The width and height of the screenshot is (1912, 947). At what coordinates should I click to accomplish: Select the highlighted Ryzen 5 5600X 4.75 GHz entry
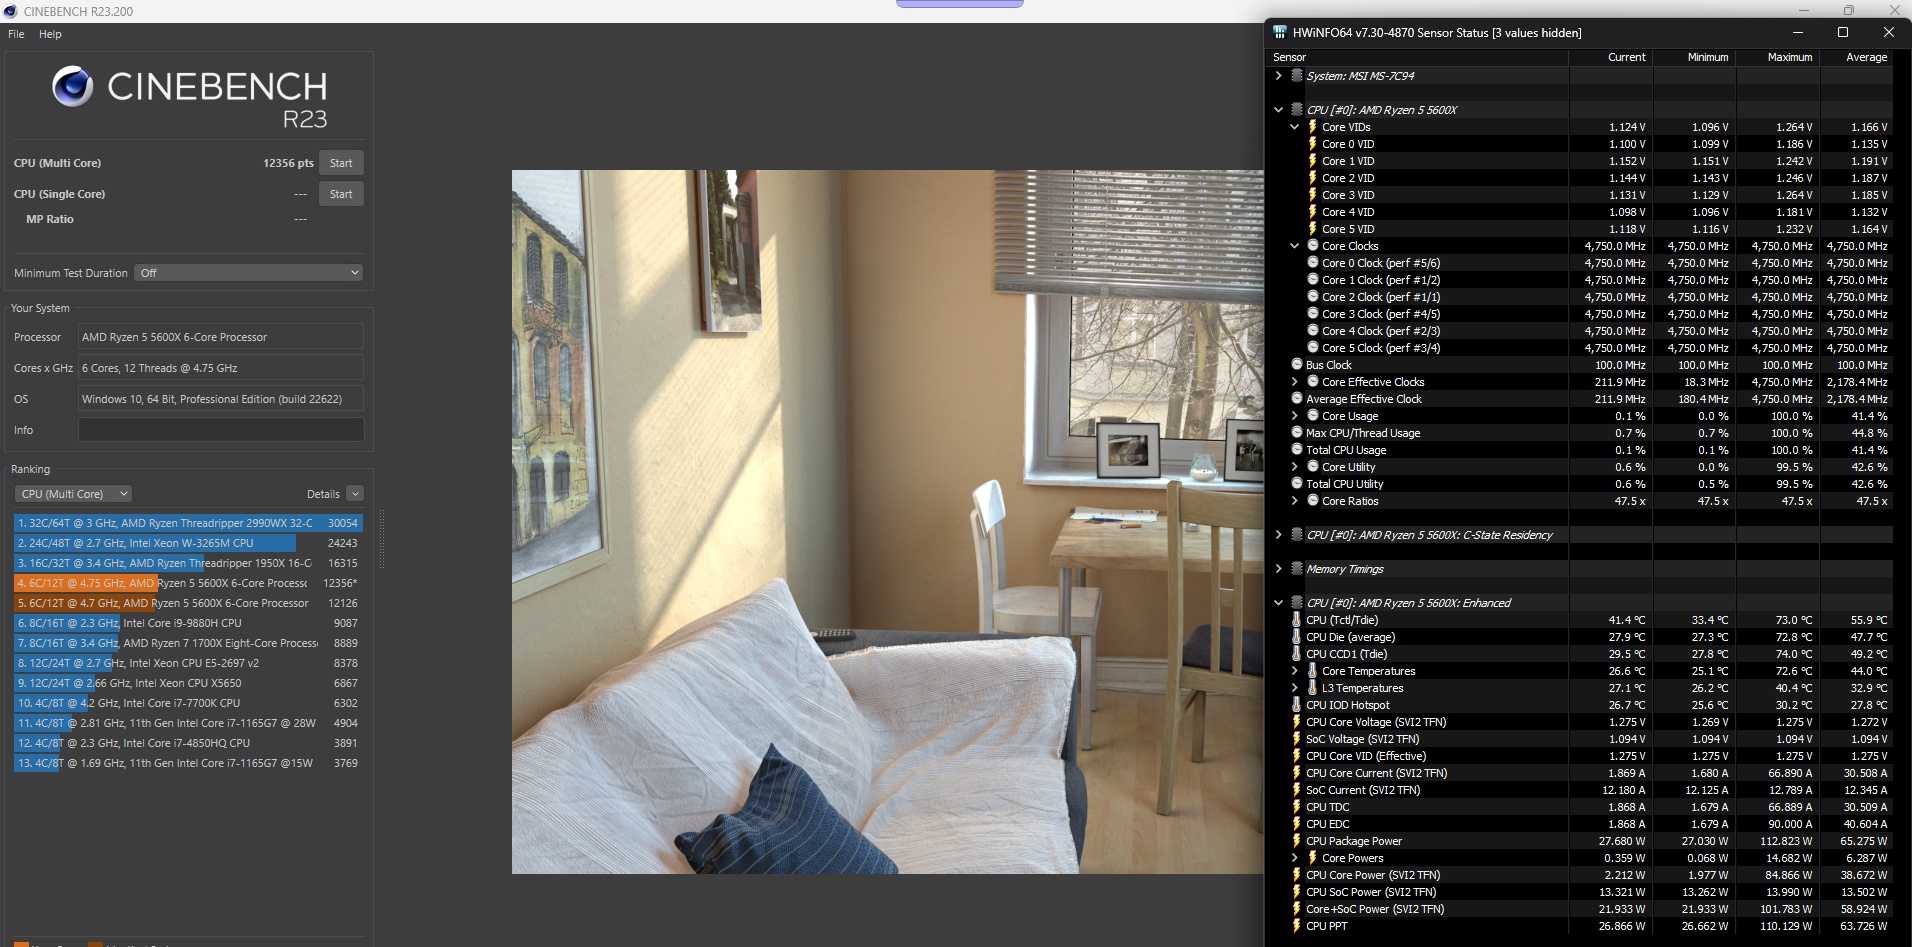point(188,583)
